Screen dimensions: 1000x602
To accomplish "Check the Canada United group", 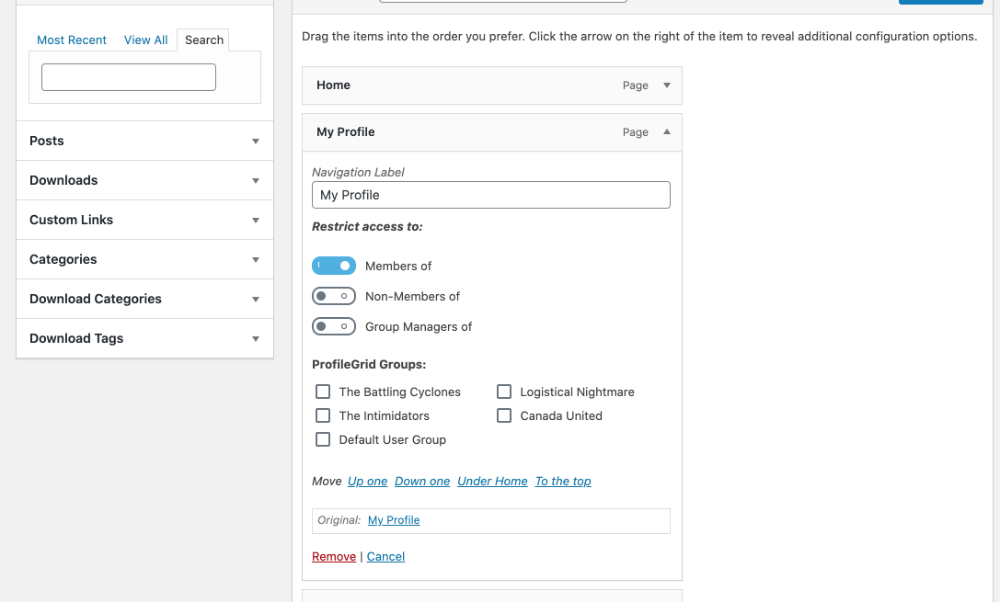I will (504, 416).
